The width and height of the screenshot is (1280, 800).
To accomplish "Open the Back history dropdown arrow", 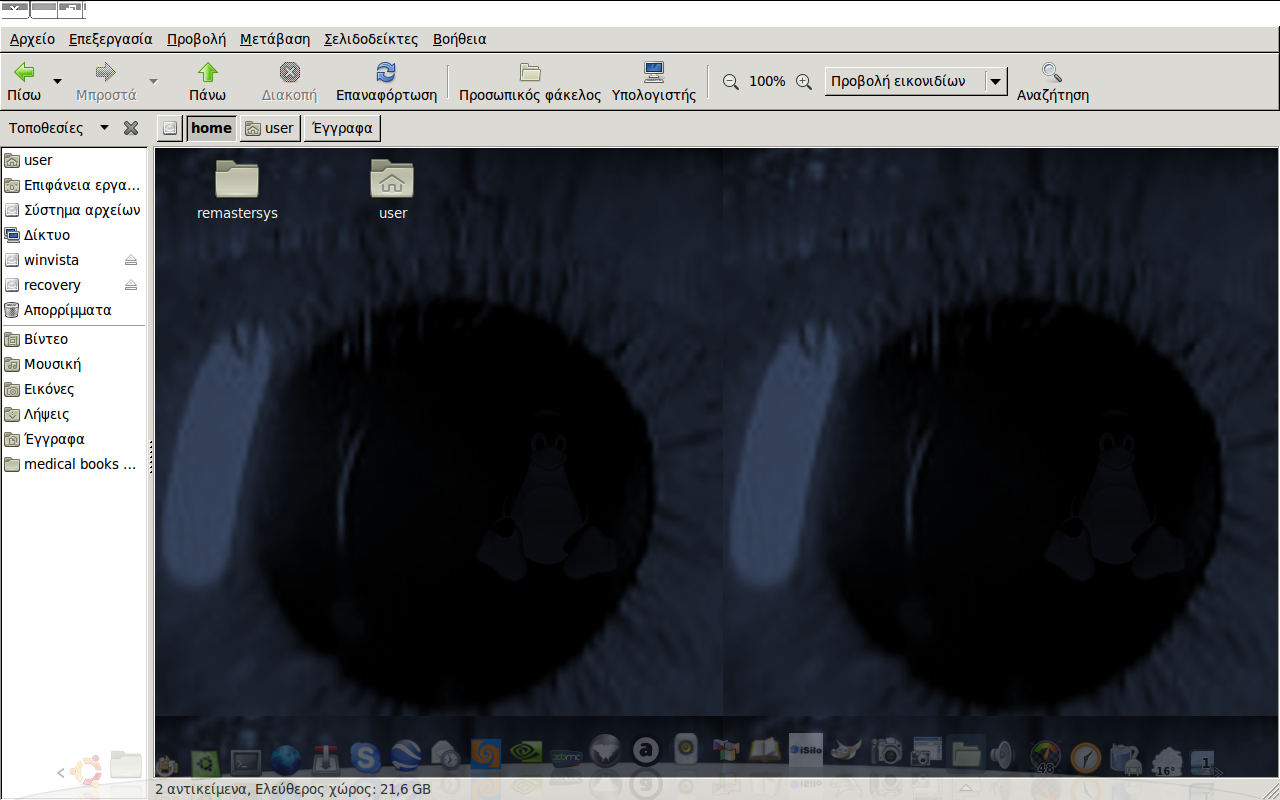I will (x=57, y=82).
